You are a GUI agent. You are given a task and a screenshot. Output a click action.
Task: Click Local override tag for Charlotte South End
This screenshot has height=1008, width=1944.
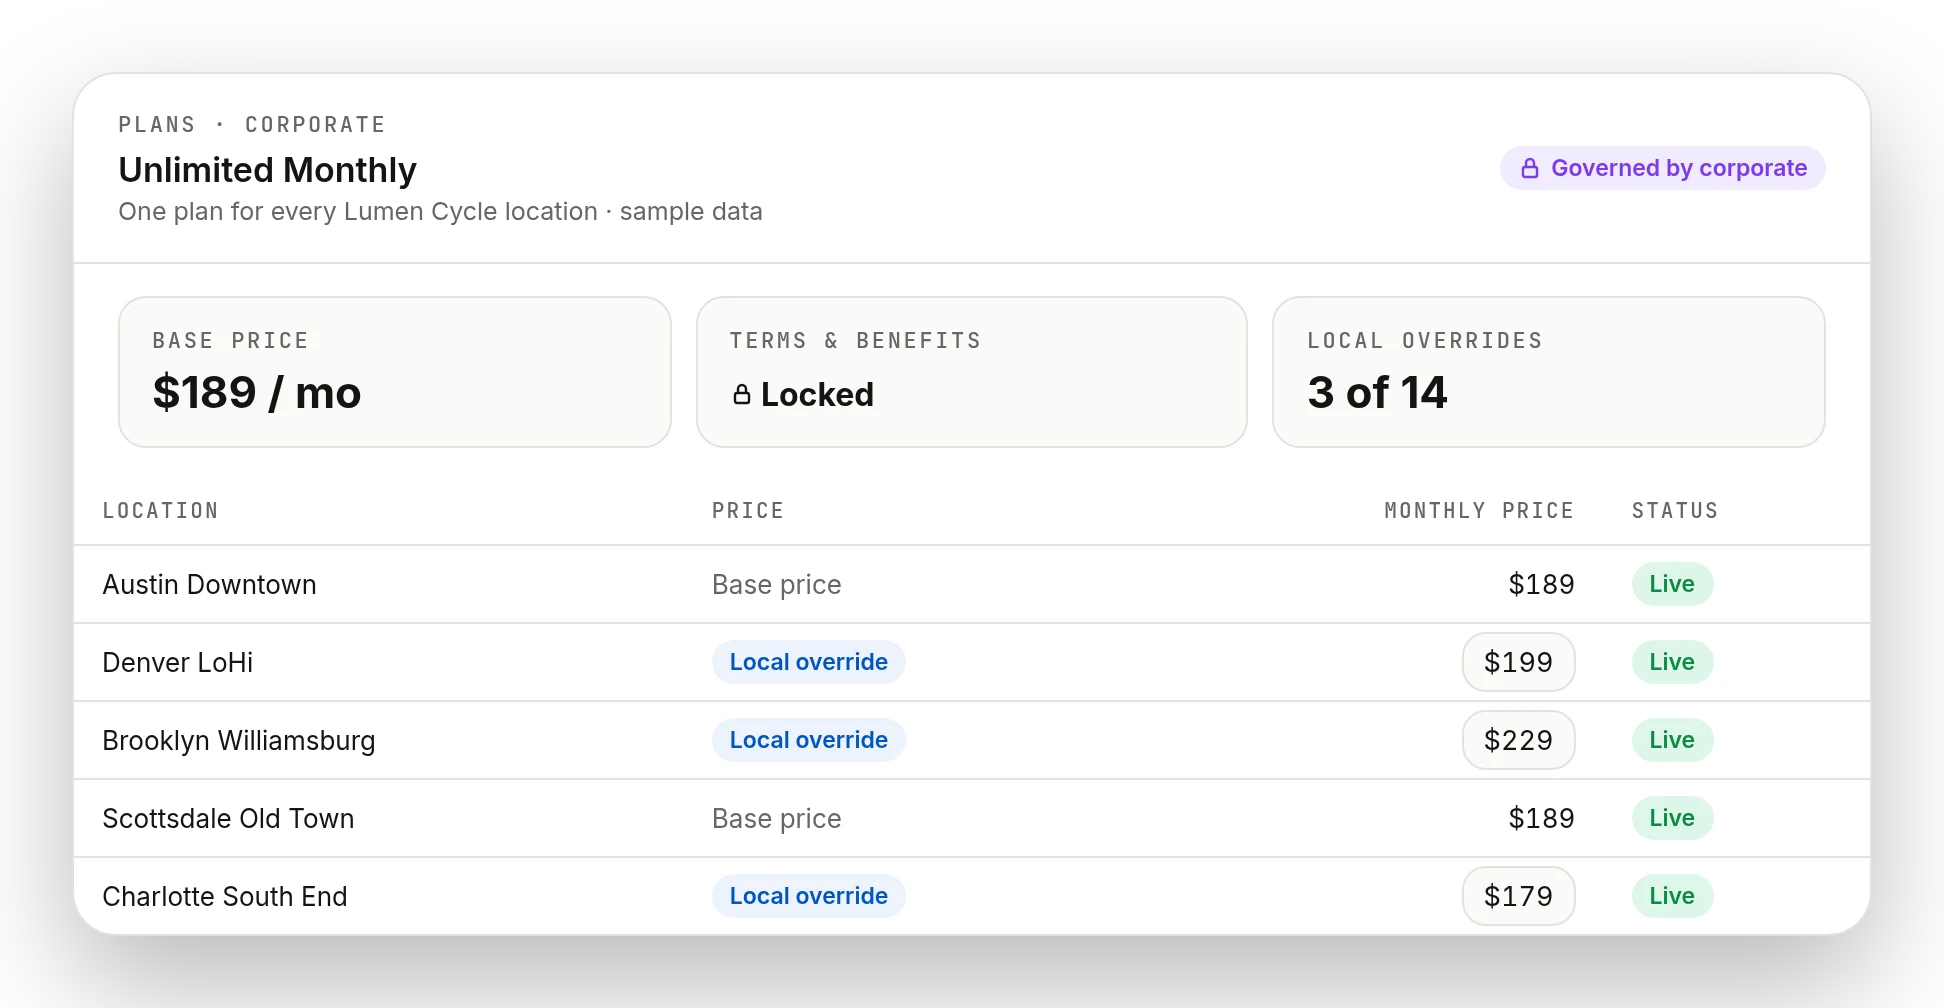(808, 896)
